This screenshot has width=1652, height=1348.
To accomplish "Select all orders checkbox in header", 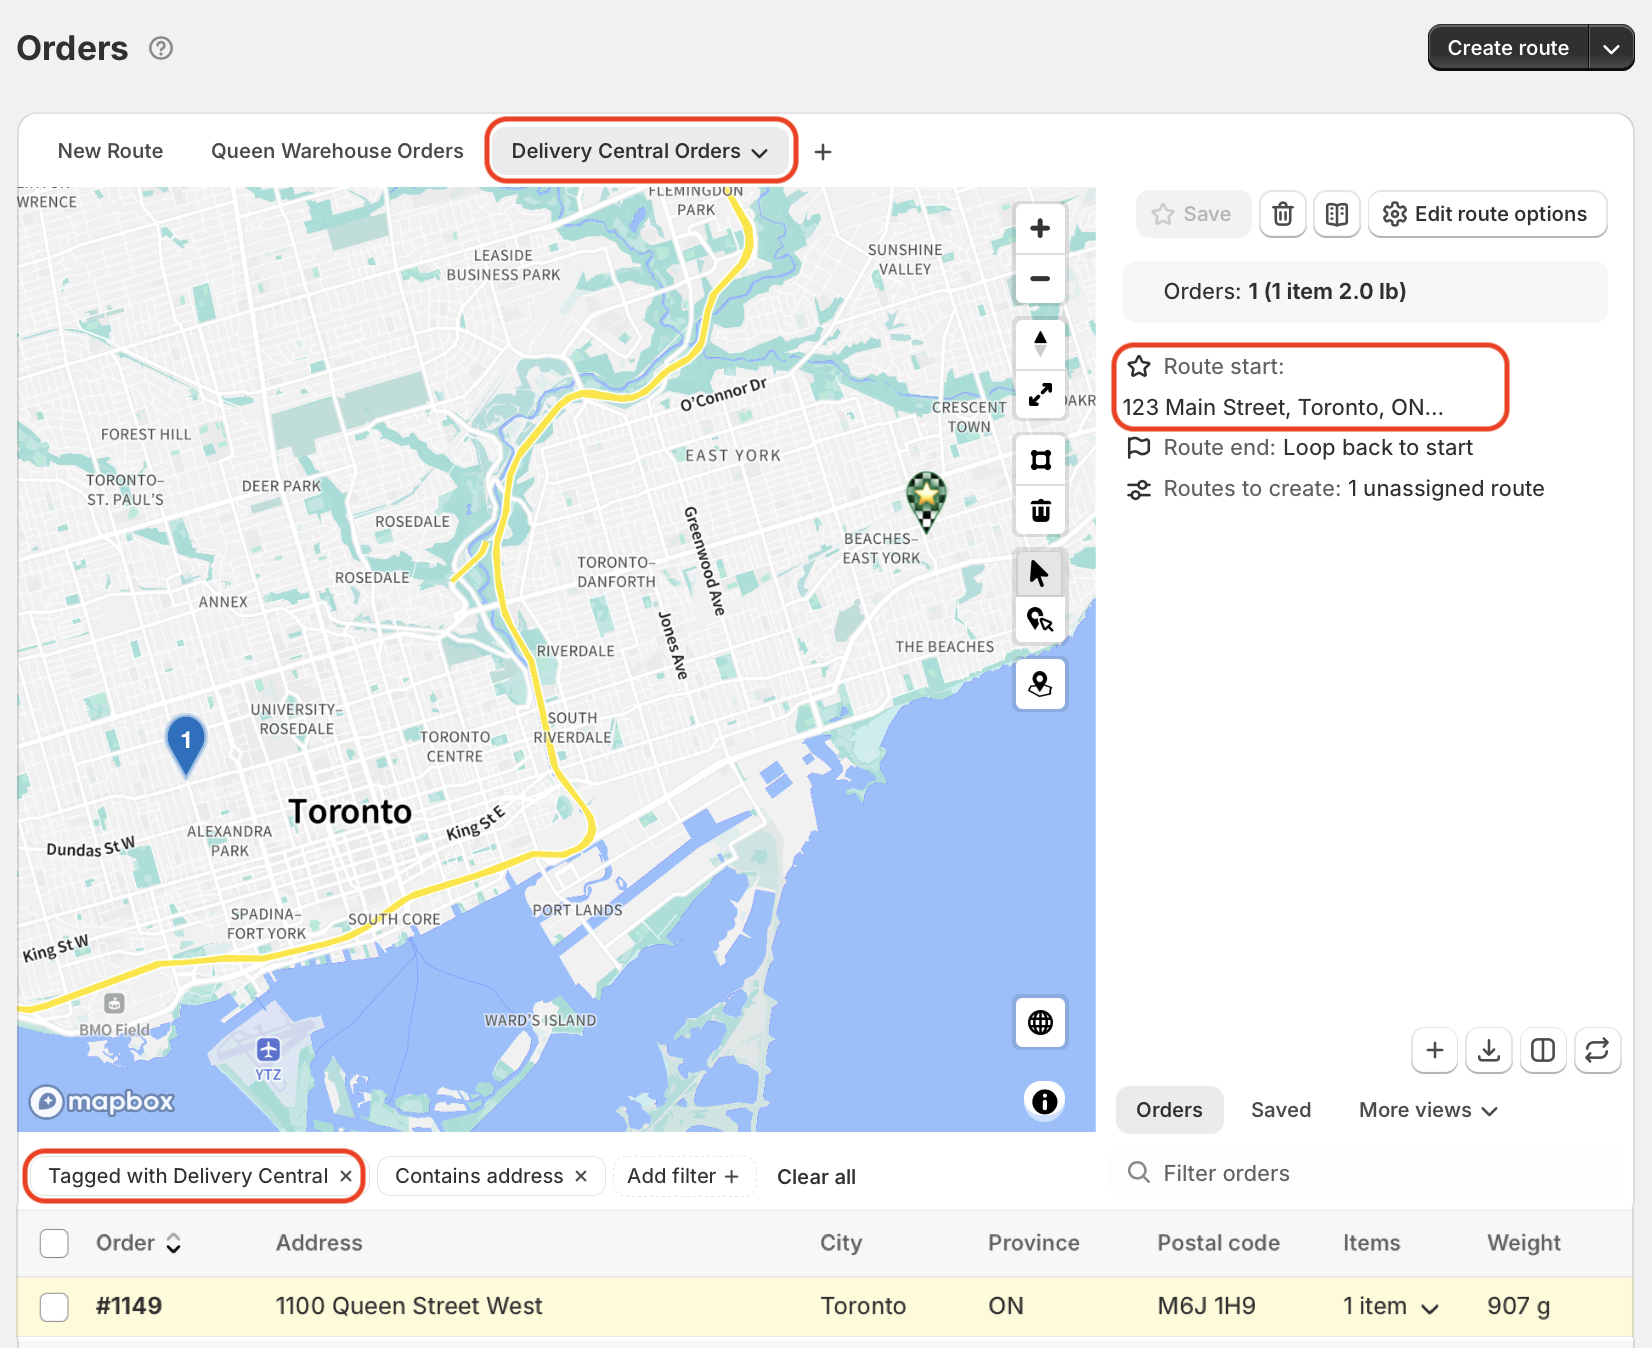I will coord(54,1243).
